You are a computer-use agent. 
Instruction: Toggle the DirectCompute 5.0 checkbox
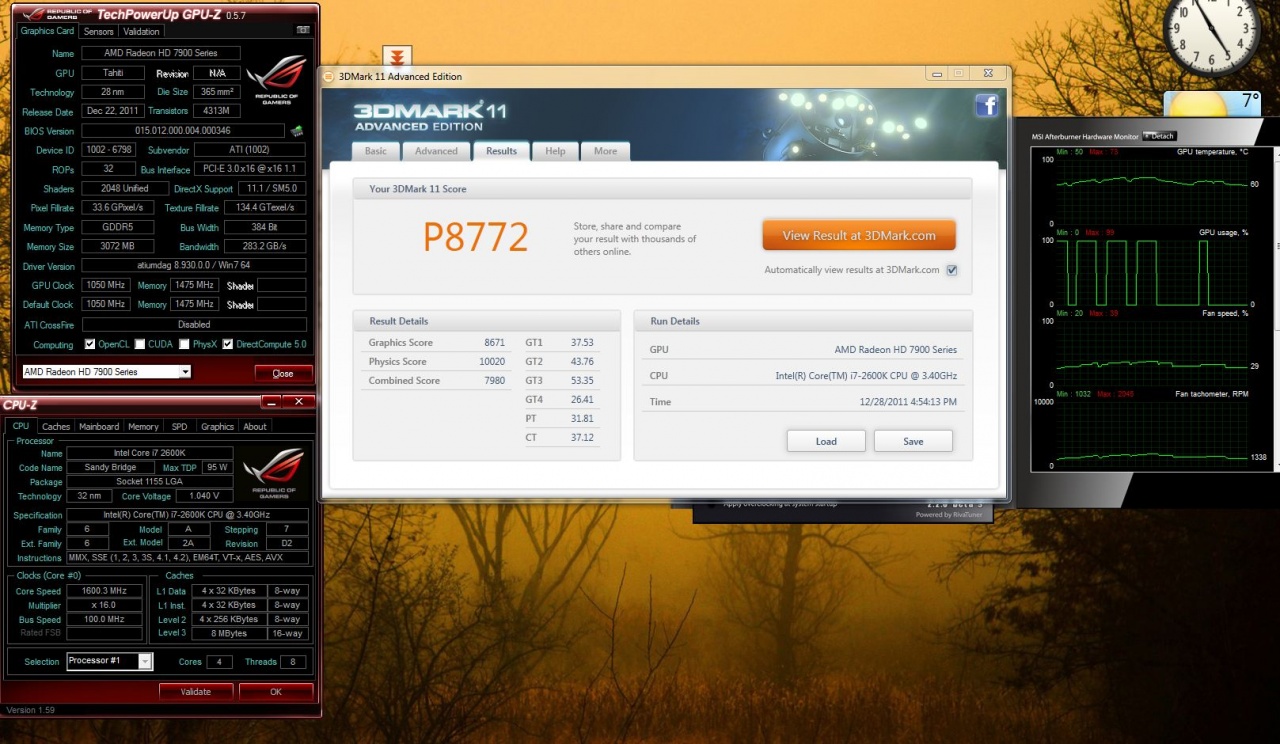tap(228, 344)
